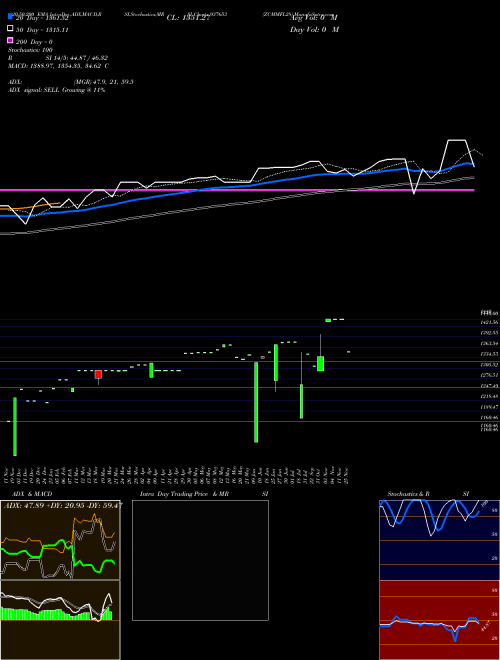The height and width of the screenshot is (660, 500).
Task: Click the 'Avg Vol: 0 M' readout
Action: click(314, 18)
